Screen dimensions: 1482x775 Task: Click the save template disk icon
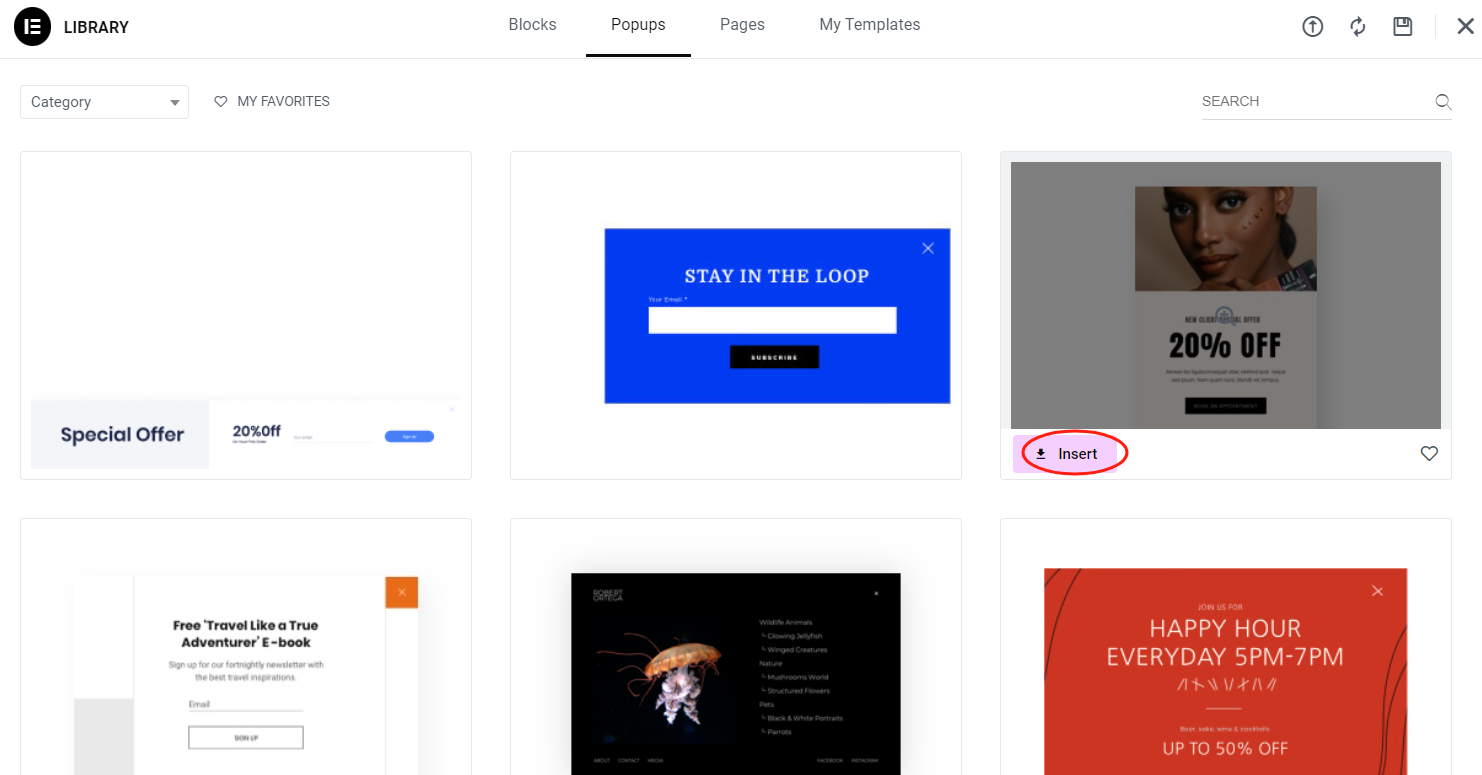click(1402, 27)
